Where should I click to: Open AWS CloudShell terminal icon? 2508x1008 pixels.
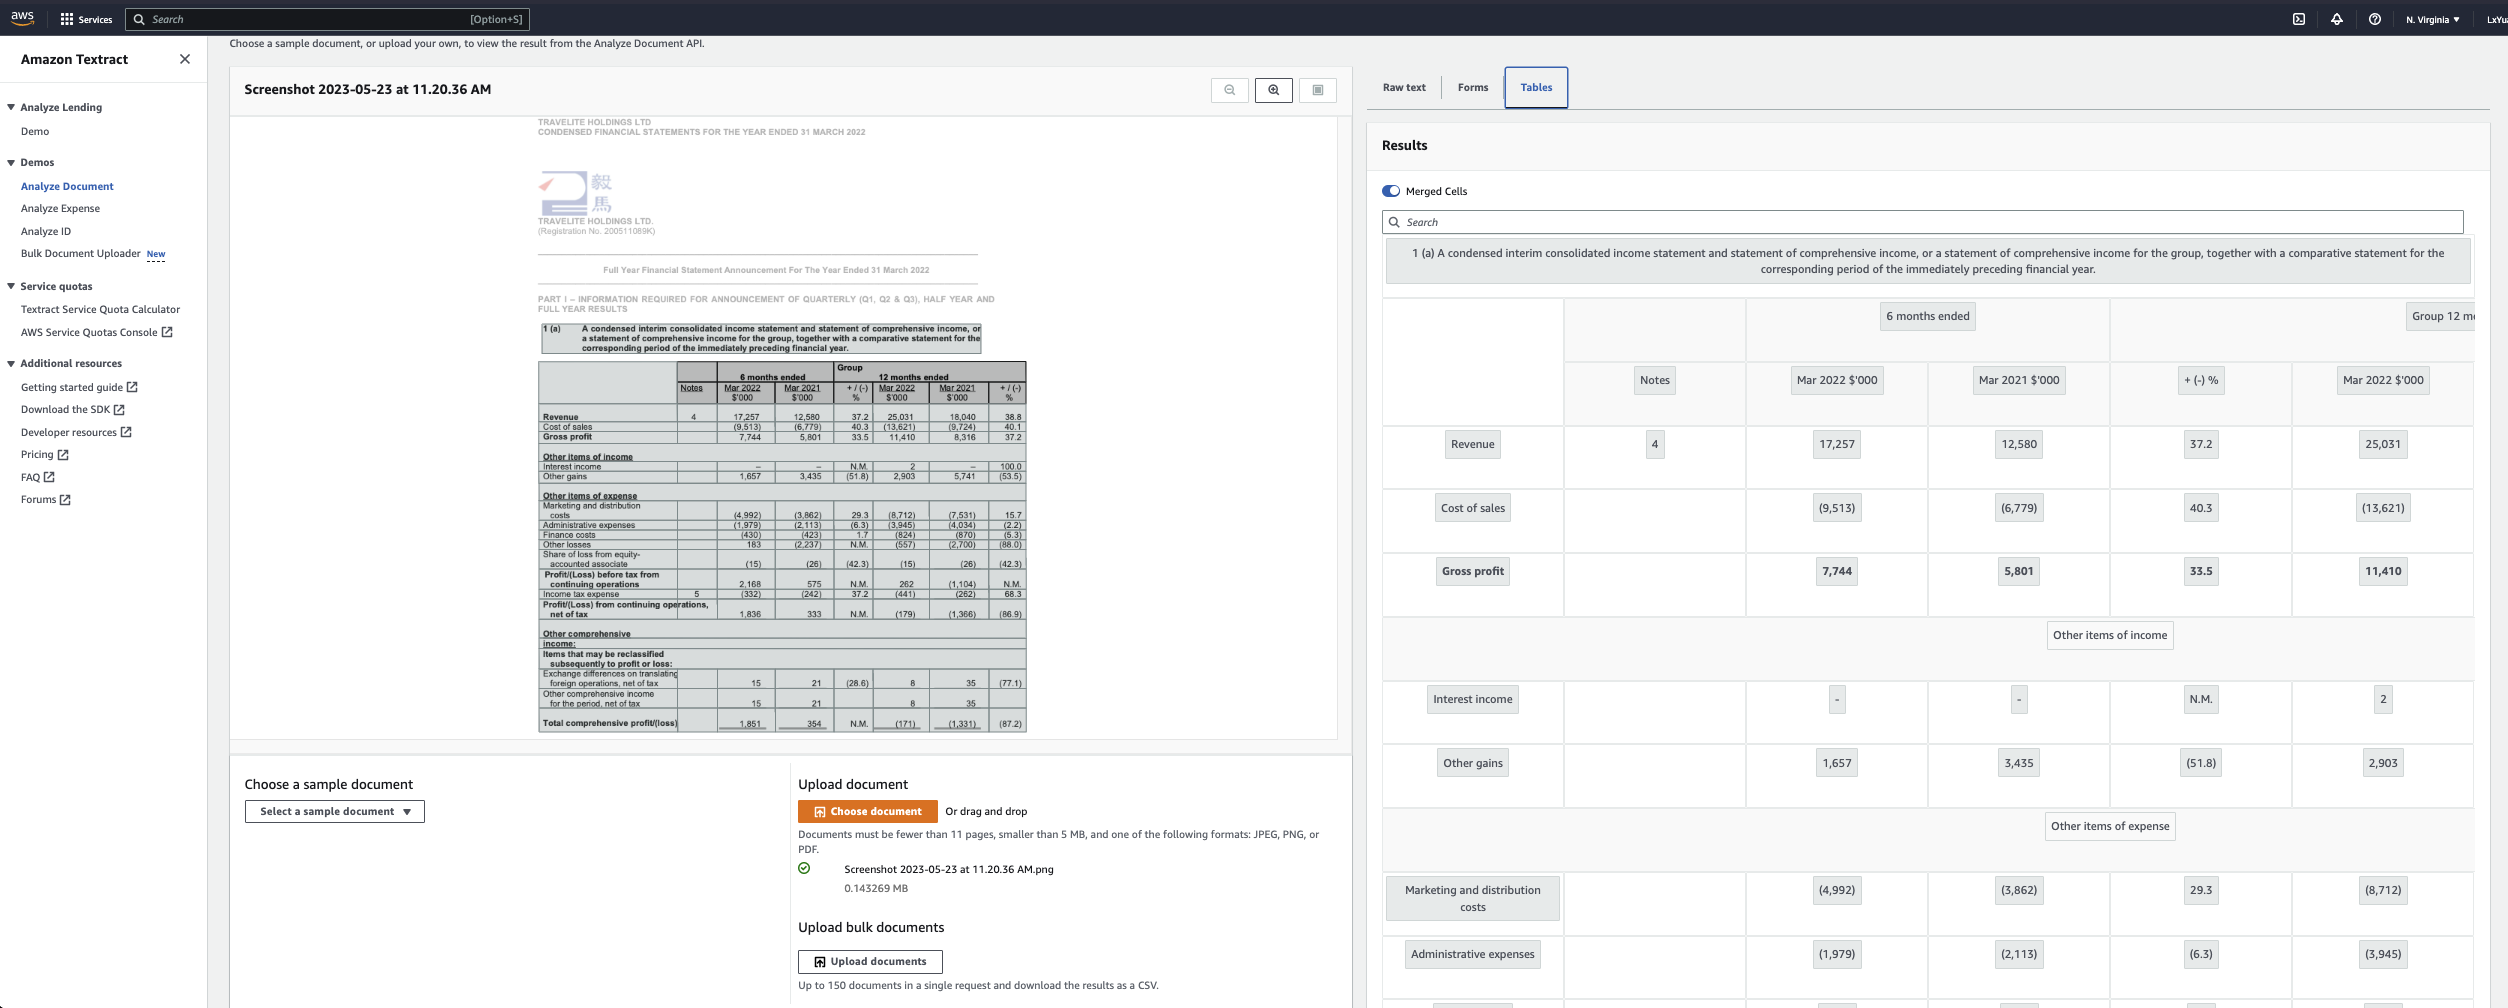[2299, 19]
